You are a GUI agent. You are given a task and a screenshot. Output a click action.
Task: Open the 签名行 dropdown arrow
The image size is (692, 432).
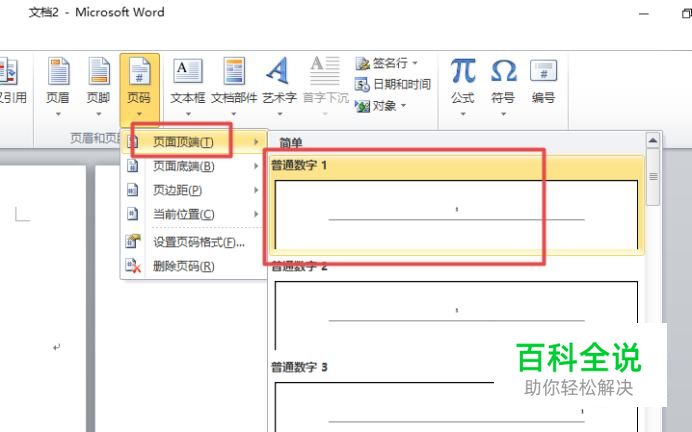[414, 63]
